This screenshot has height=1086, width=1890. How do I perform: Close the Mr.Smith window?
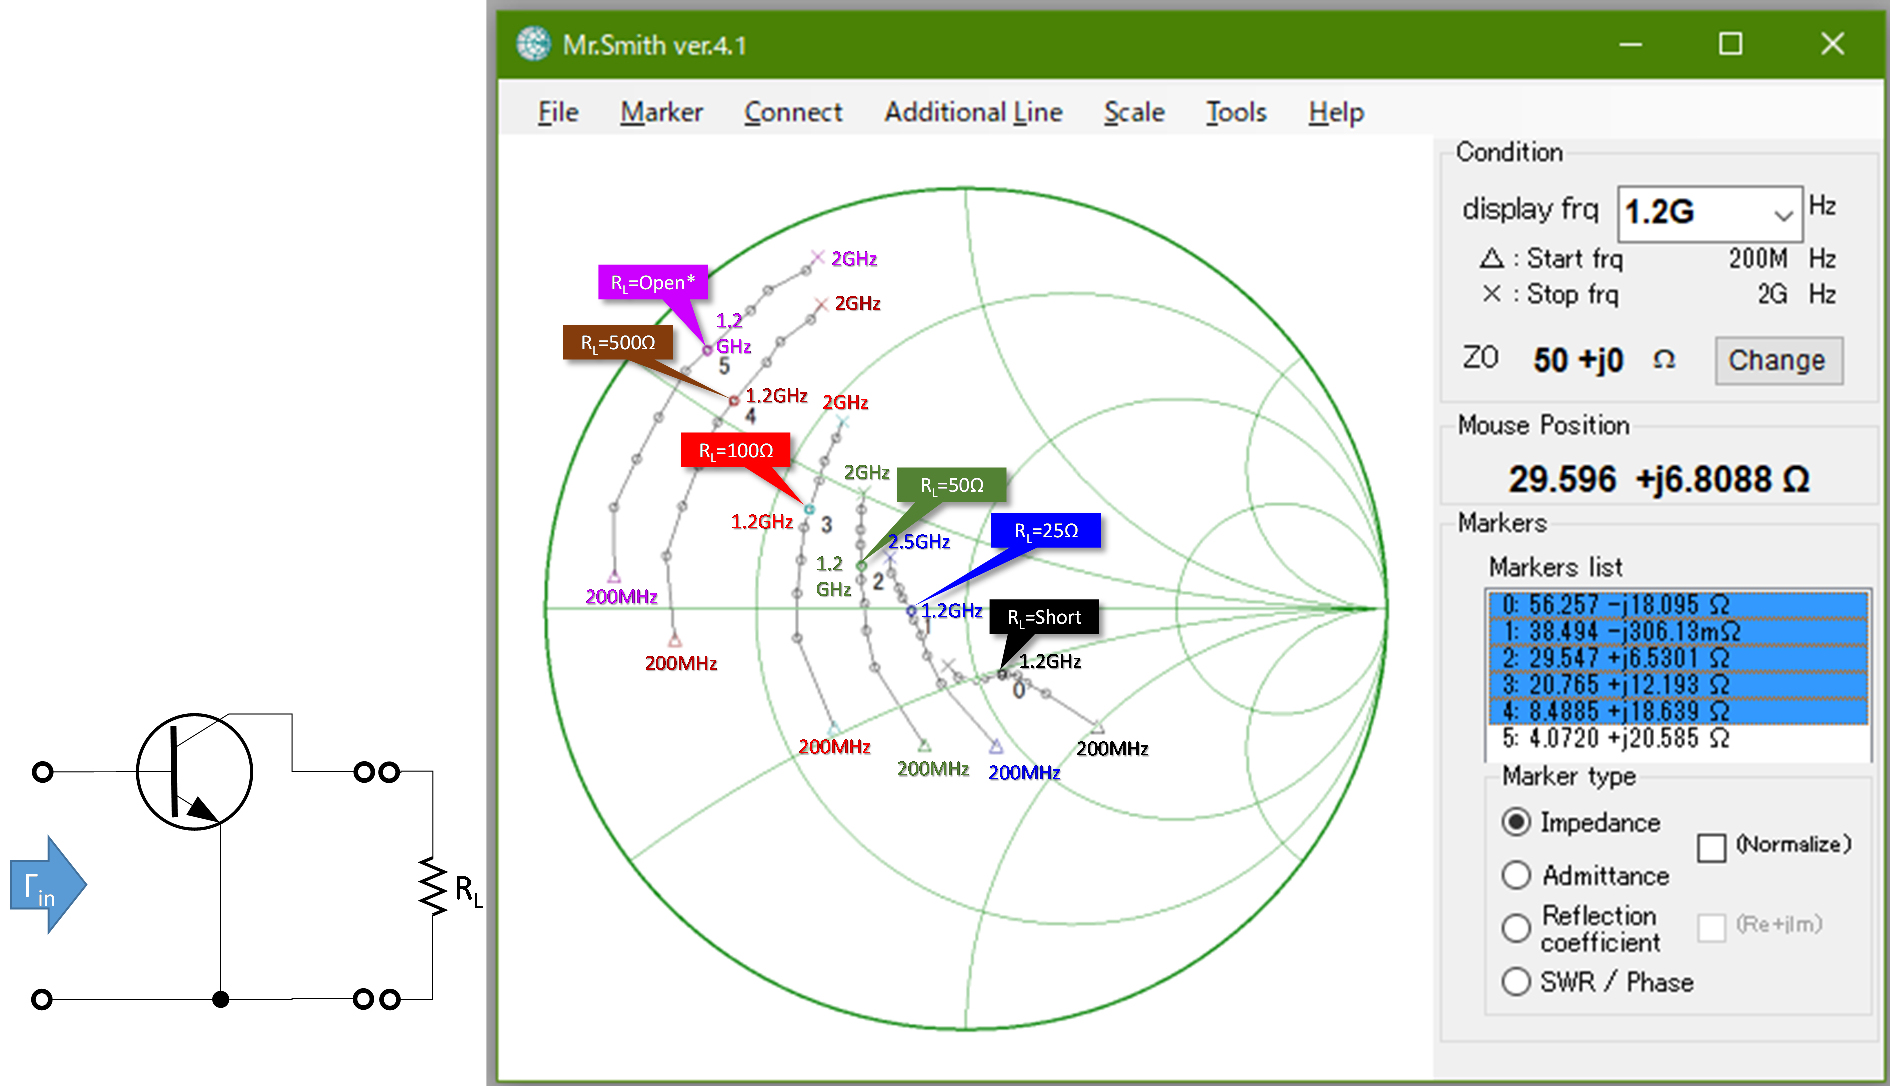[x=1832, y=43]
